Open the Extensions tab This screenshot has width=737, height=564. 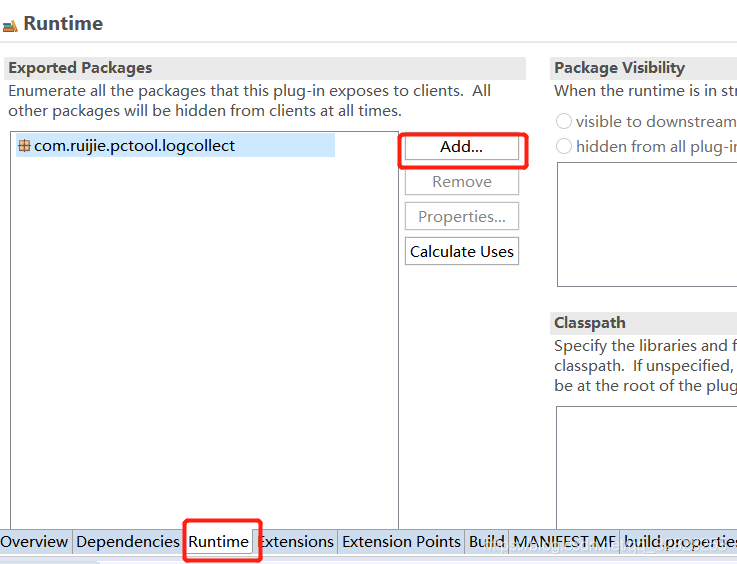[297, 542]
